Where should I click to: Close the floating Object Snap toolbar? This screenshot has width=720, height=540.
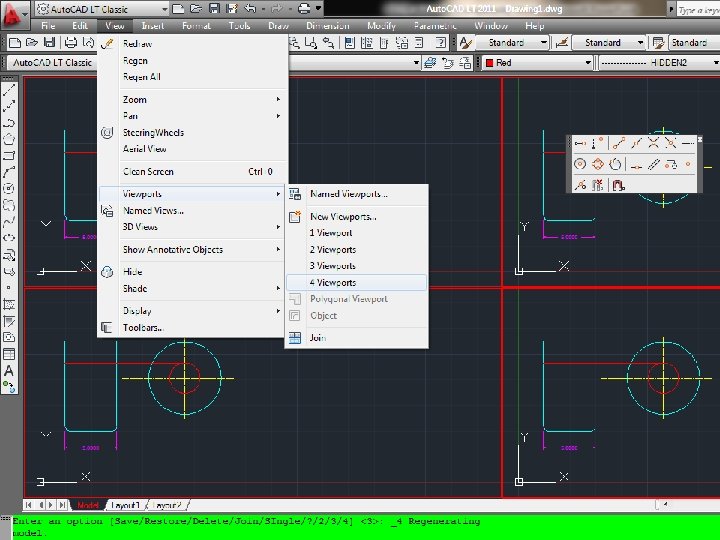(x=699, y=139)
